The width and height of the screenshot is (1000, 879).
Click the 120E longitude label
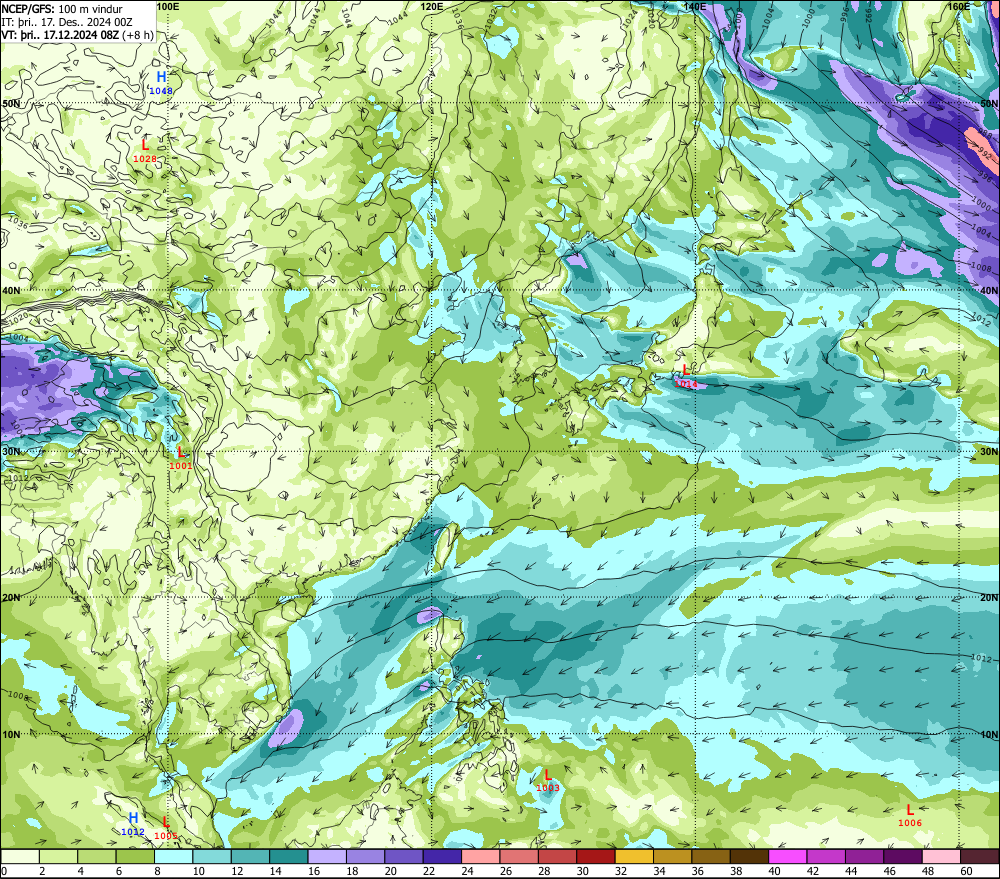[x=432, y=6]
